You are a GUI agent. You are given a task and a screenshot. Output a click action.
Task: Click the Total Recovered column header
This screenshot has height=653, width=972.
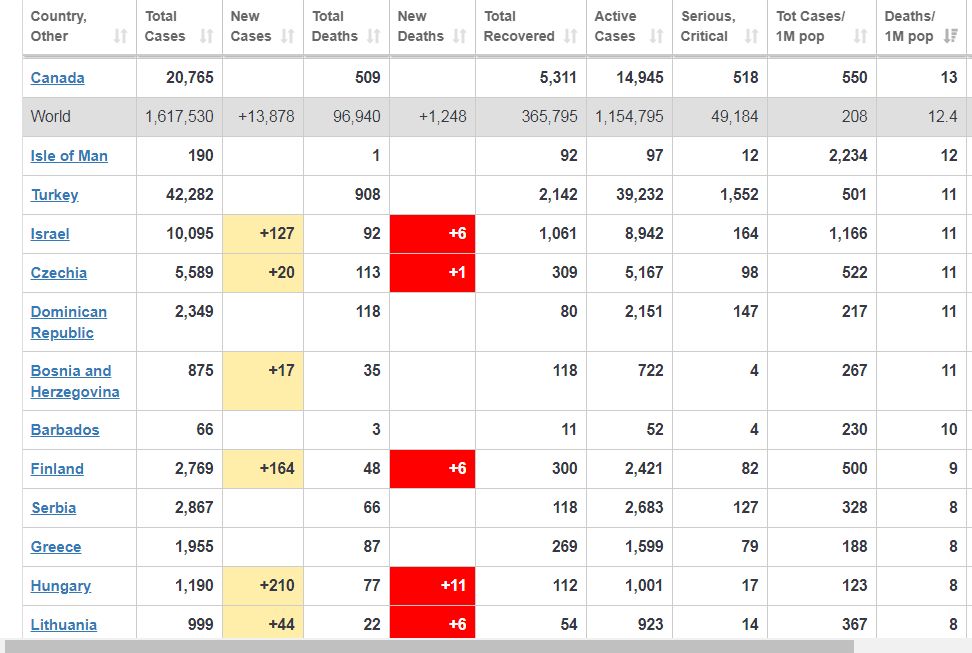(x=531, y=26)
